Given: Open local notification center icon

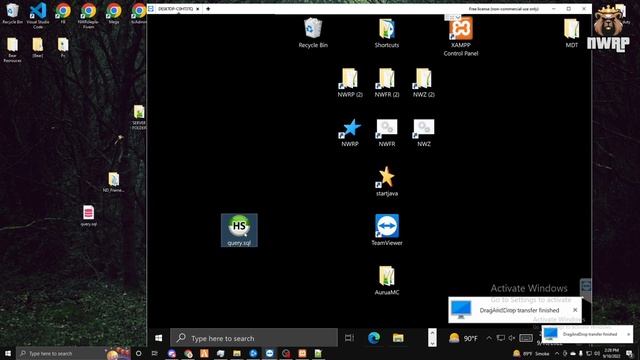Looking at the screenshot, I should click(629, 353).
